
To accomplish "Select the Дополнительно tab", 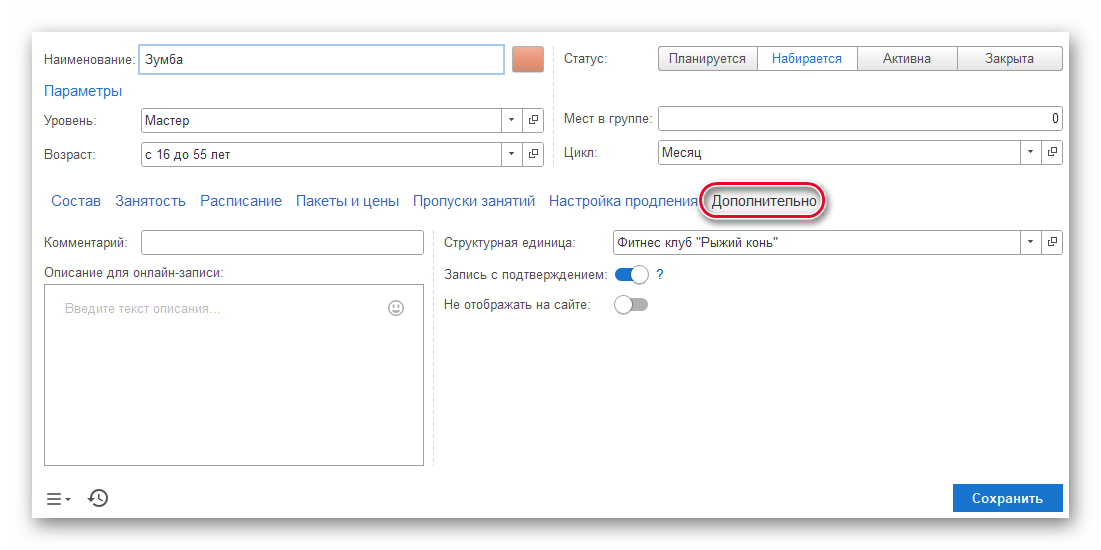I will [x=764, y=201].
